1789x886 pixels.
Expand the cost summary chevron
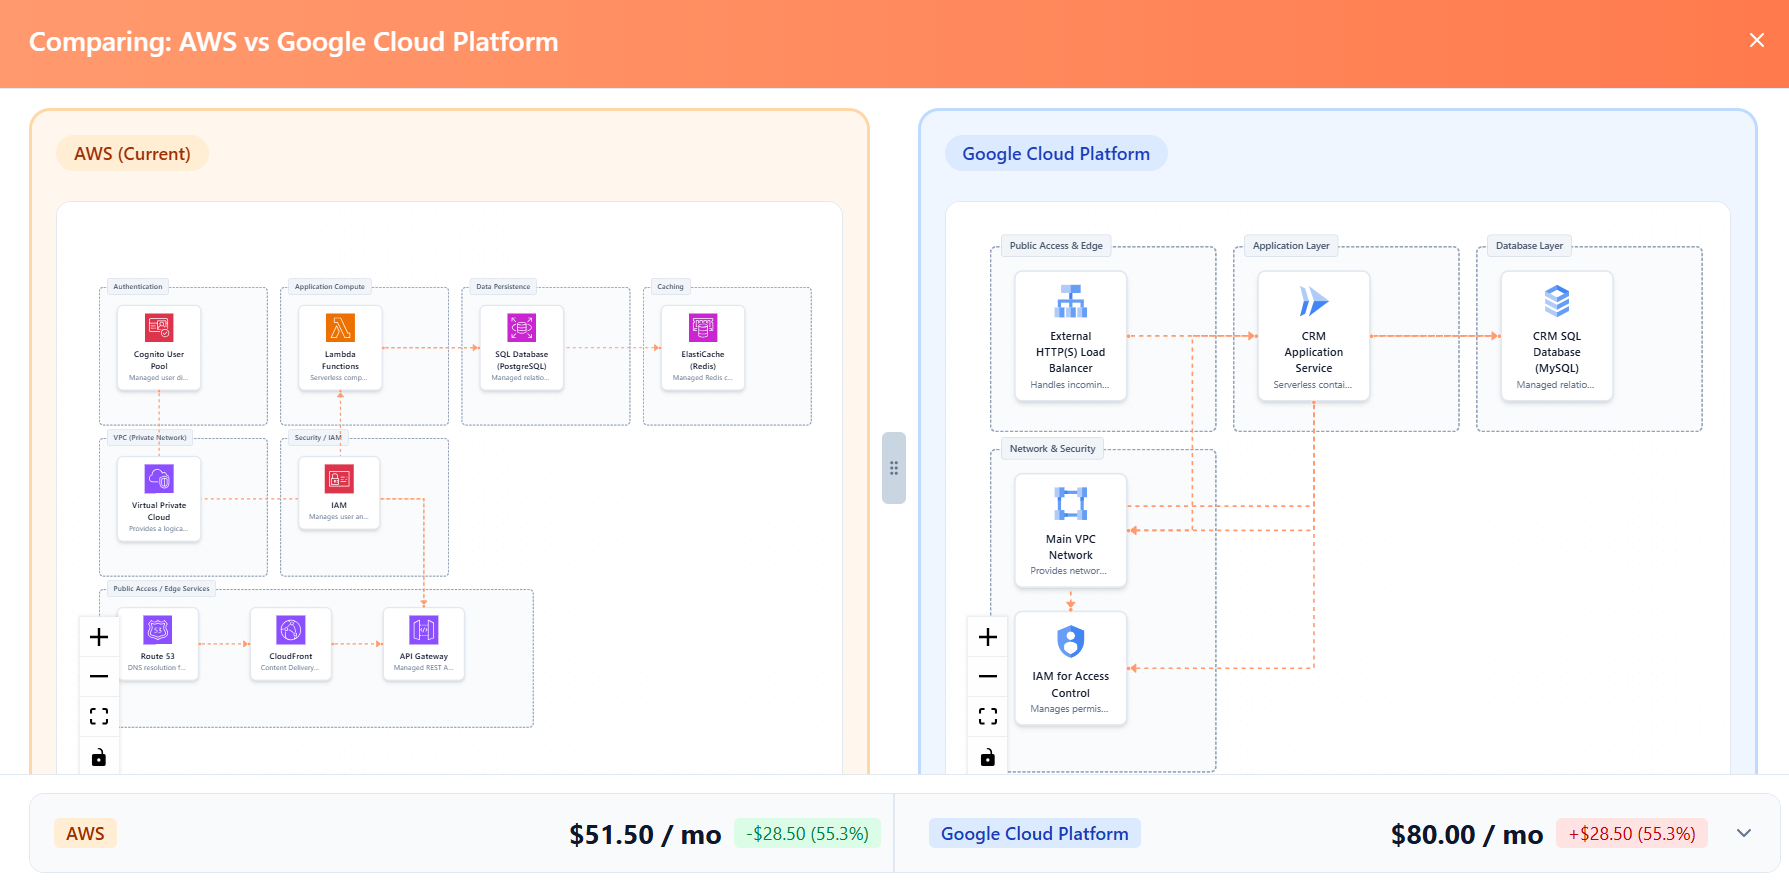pos(1744,833)
